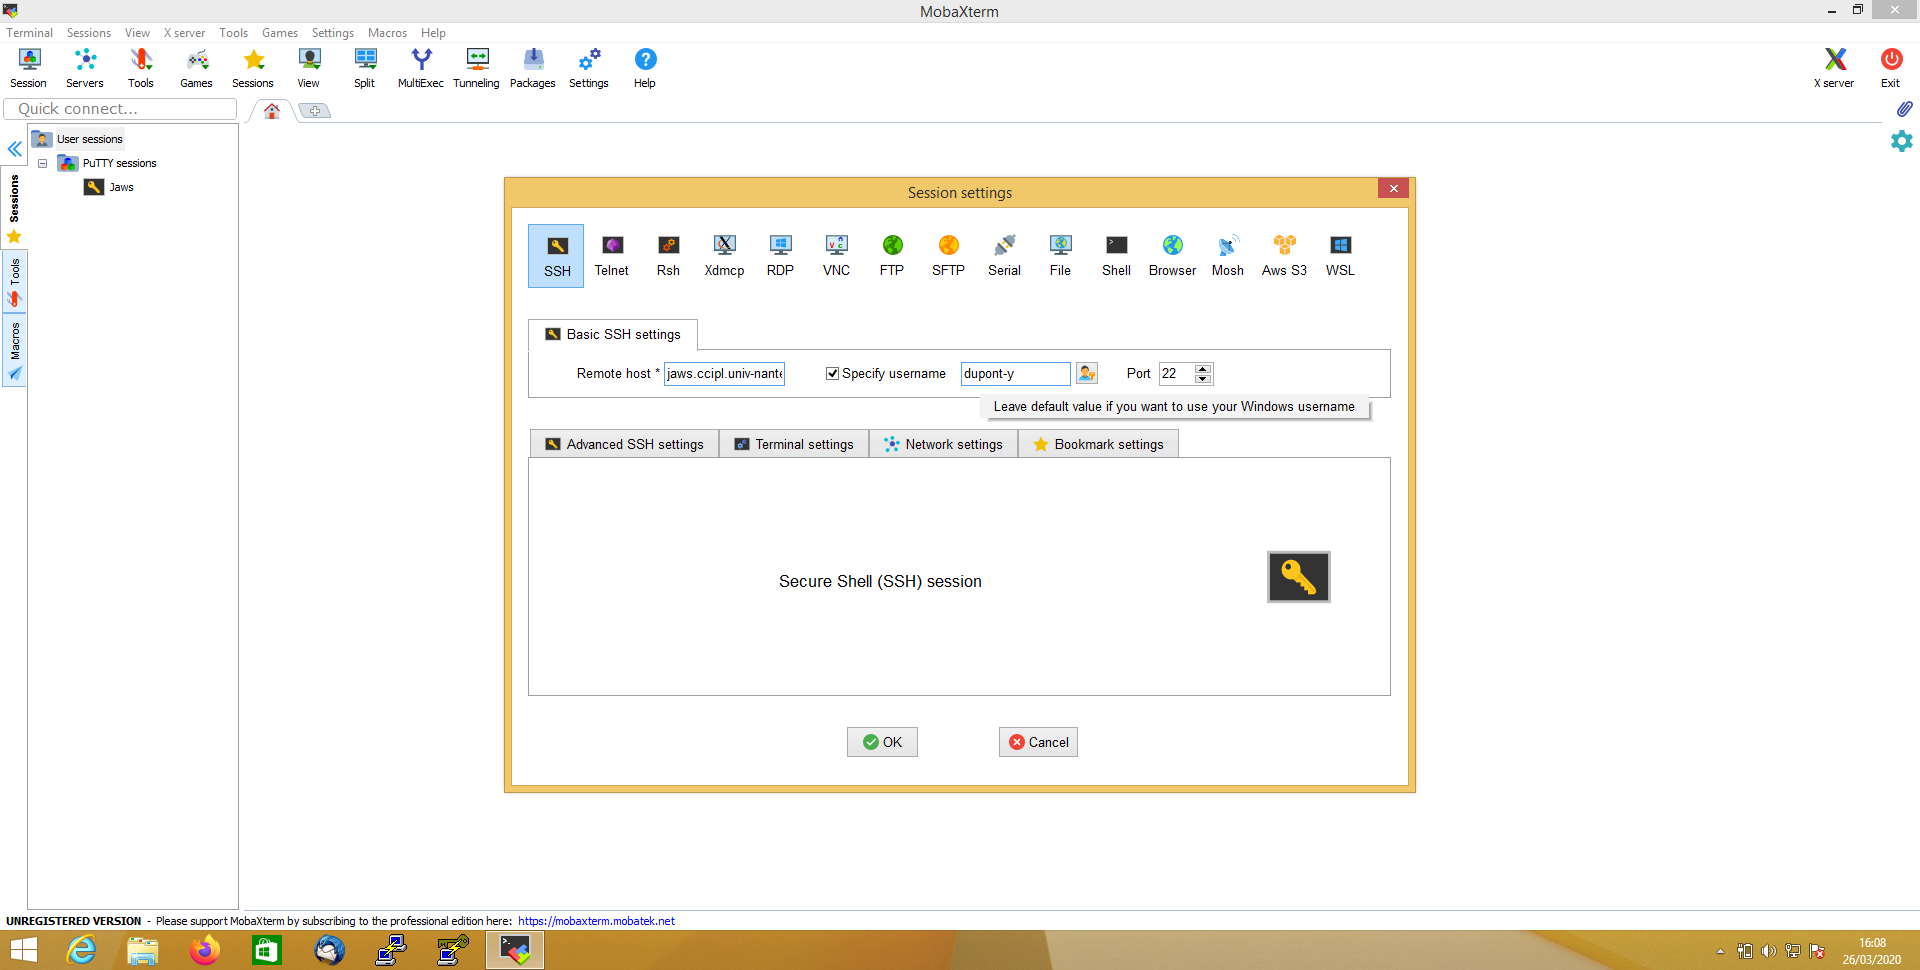
Task: Select Xdmcp session type
Action: [x=724, y=256]
